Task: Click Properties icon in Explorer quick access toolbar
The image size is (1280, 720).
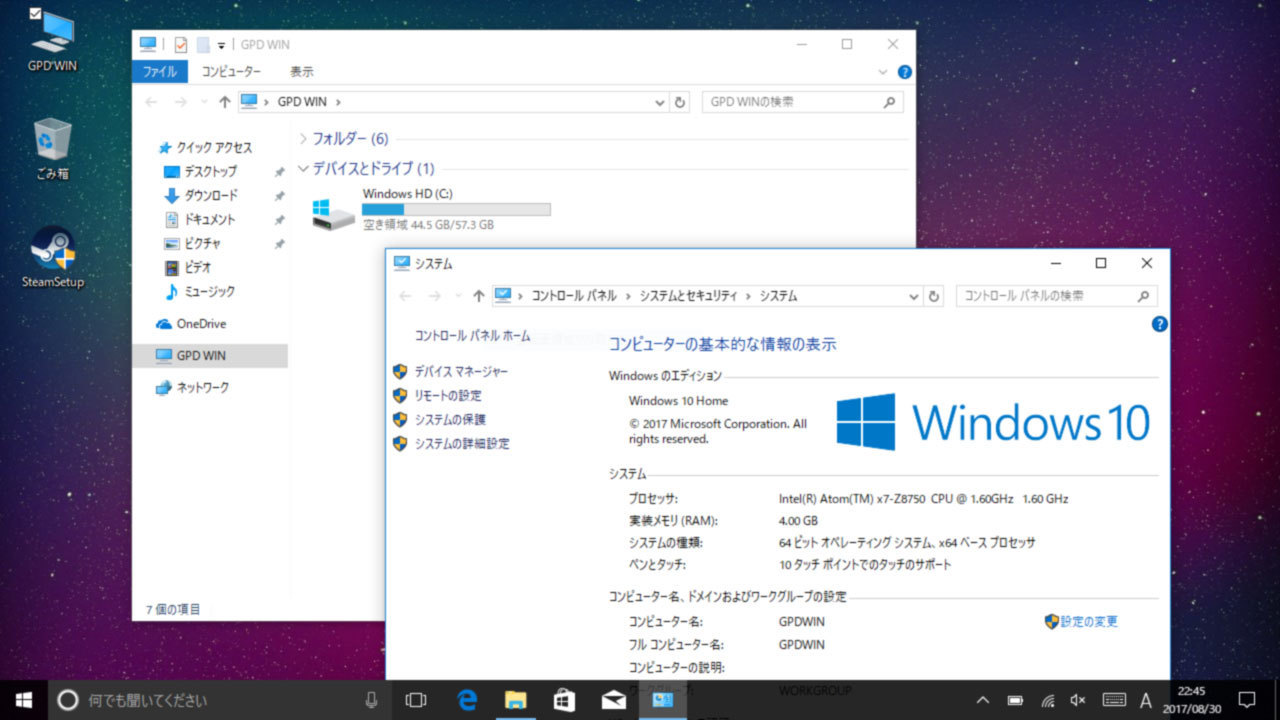Action: [x=180, y=44]
